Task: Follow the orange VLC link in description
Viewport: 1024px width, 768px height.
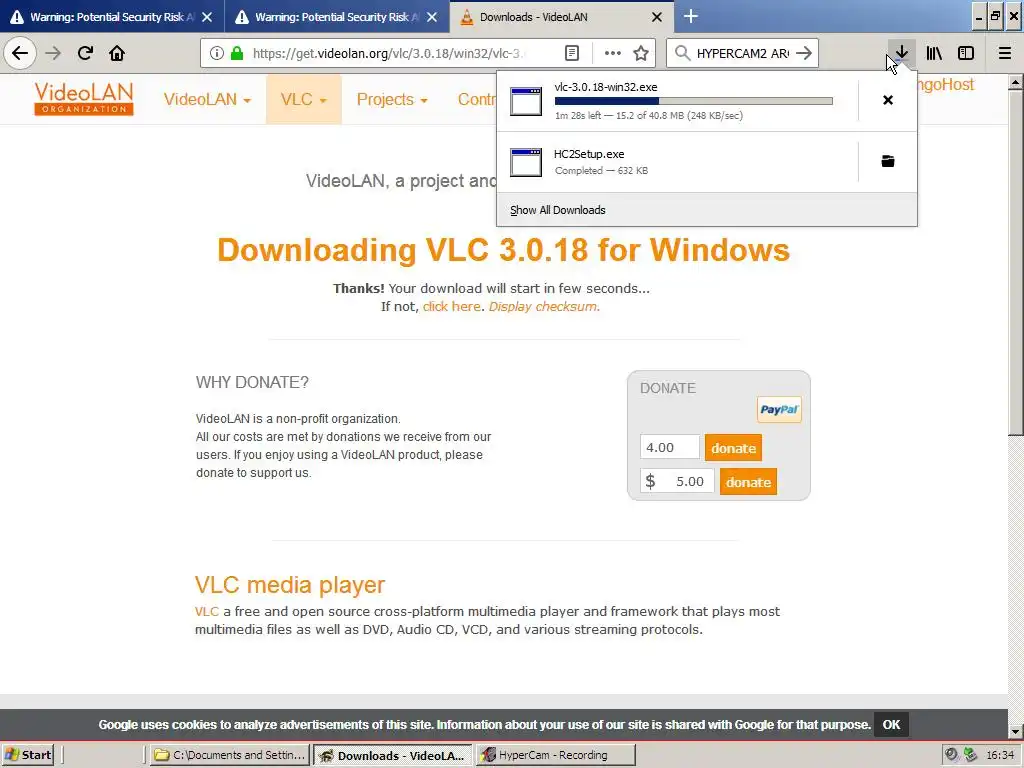Action: 206,611
